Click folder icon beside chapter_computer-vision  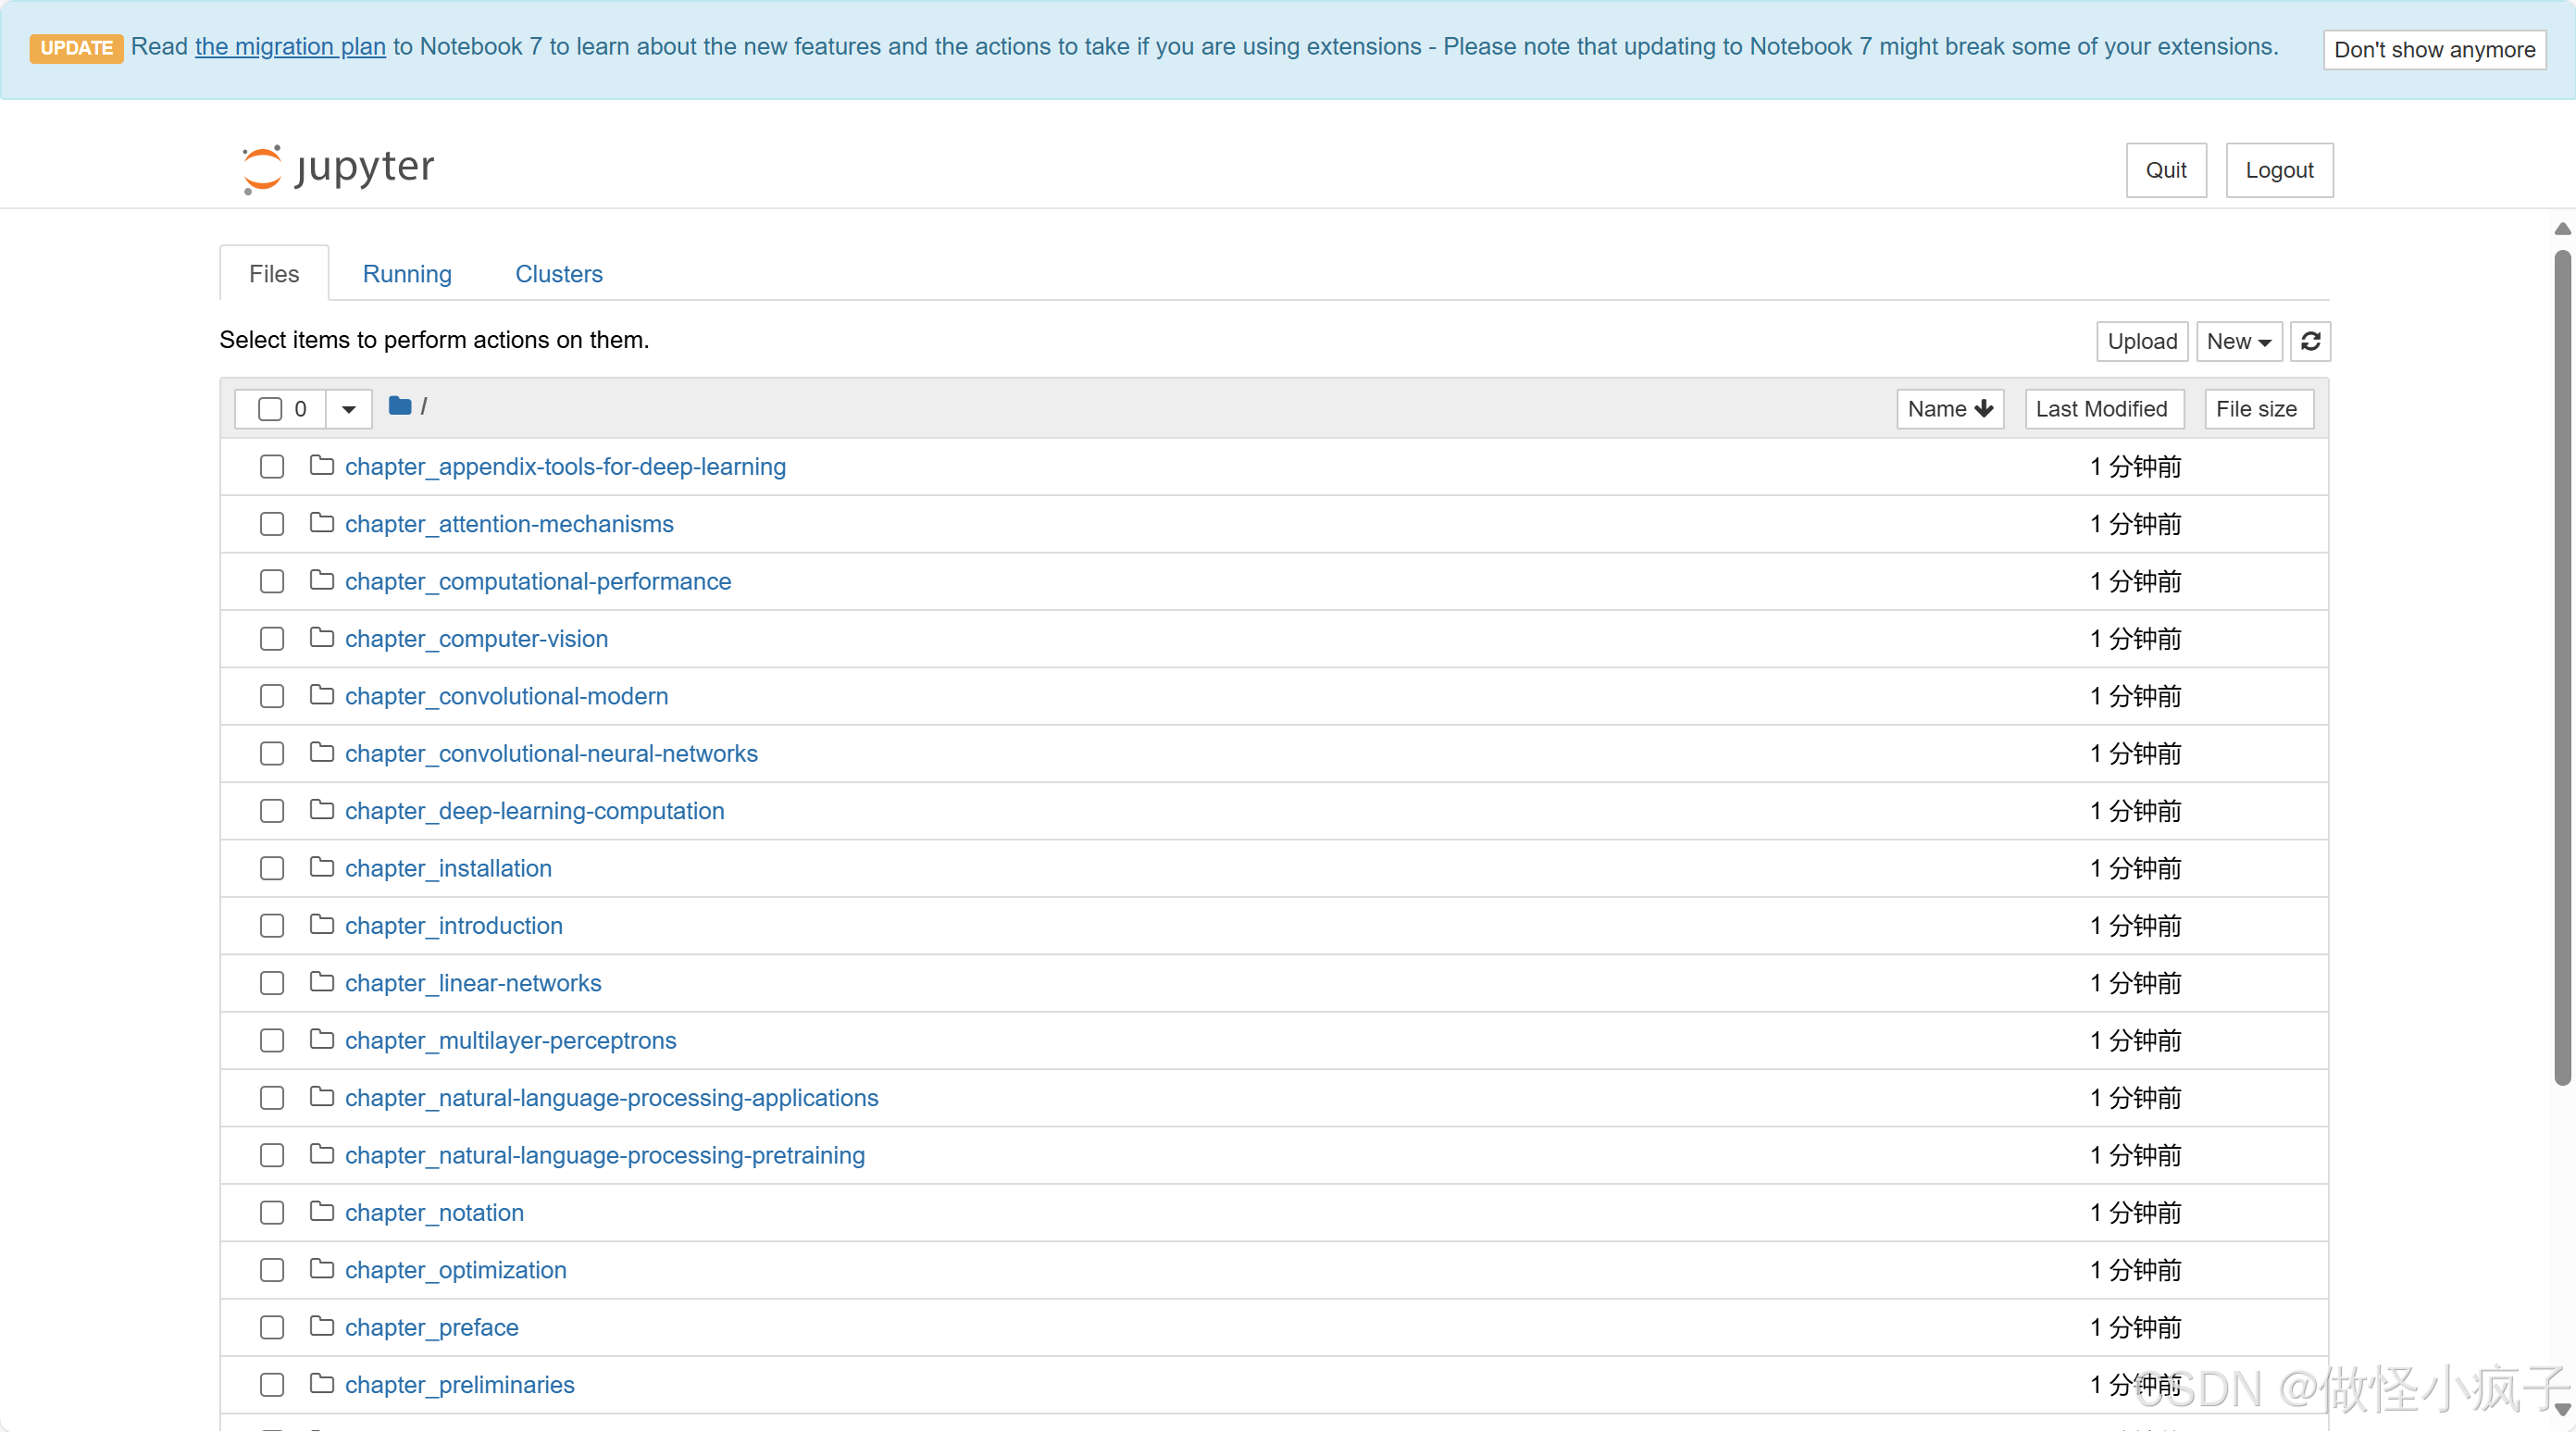(321, 638)
